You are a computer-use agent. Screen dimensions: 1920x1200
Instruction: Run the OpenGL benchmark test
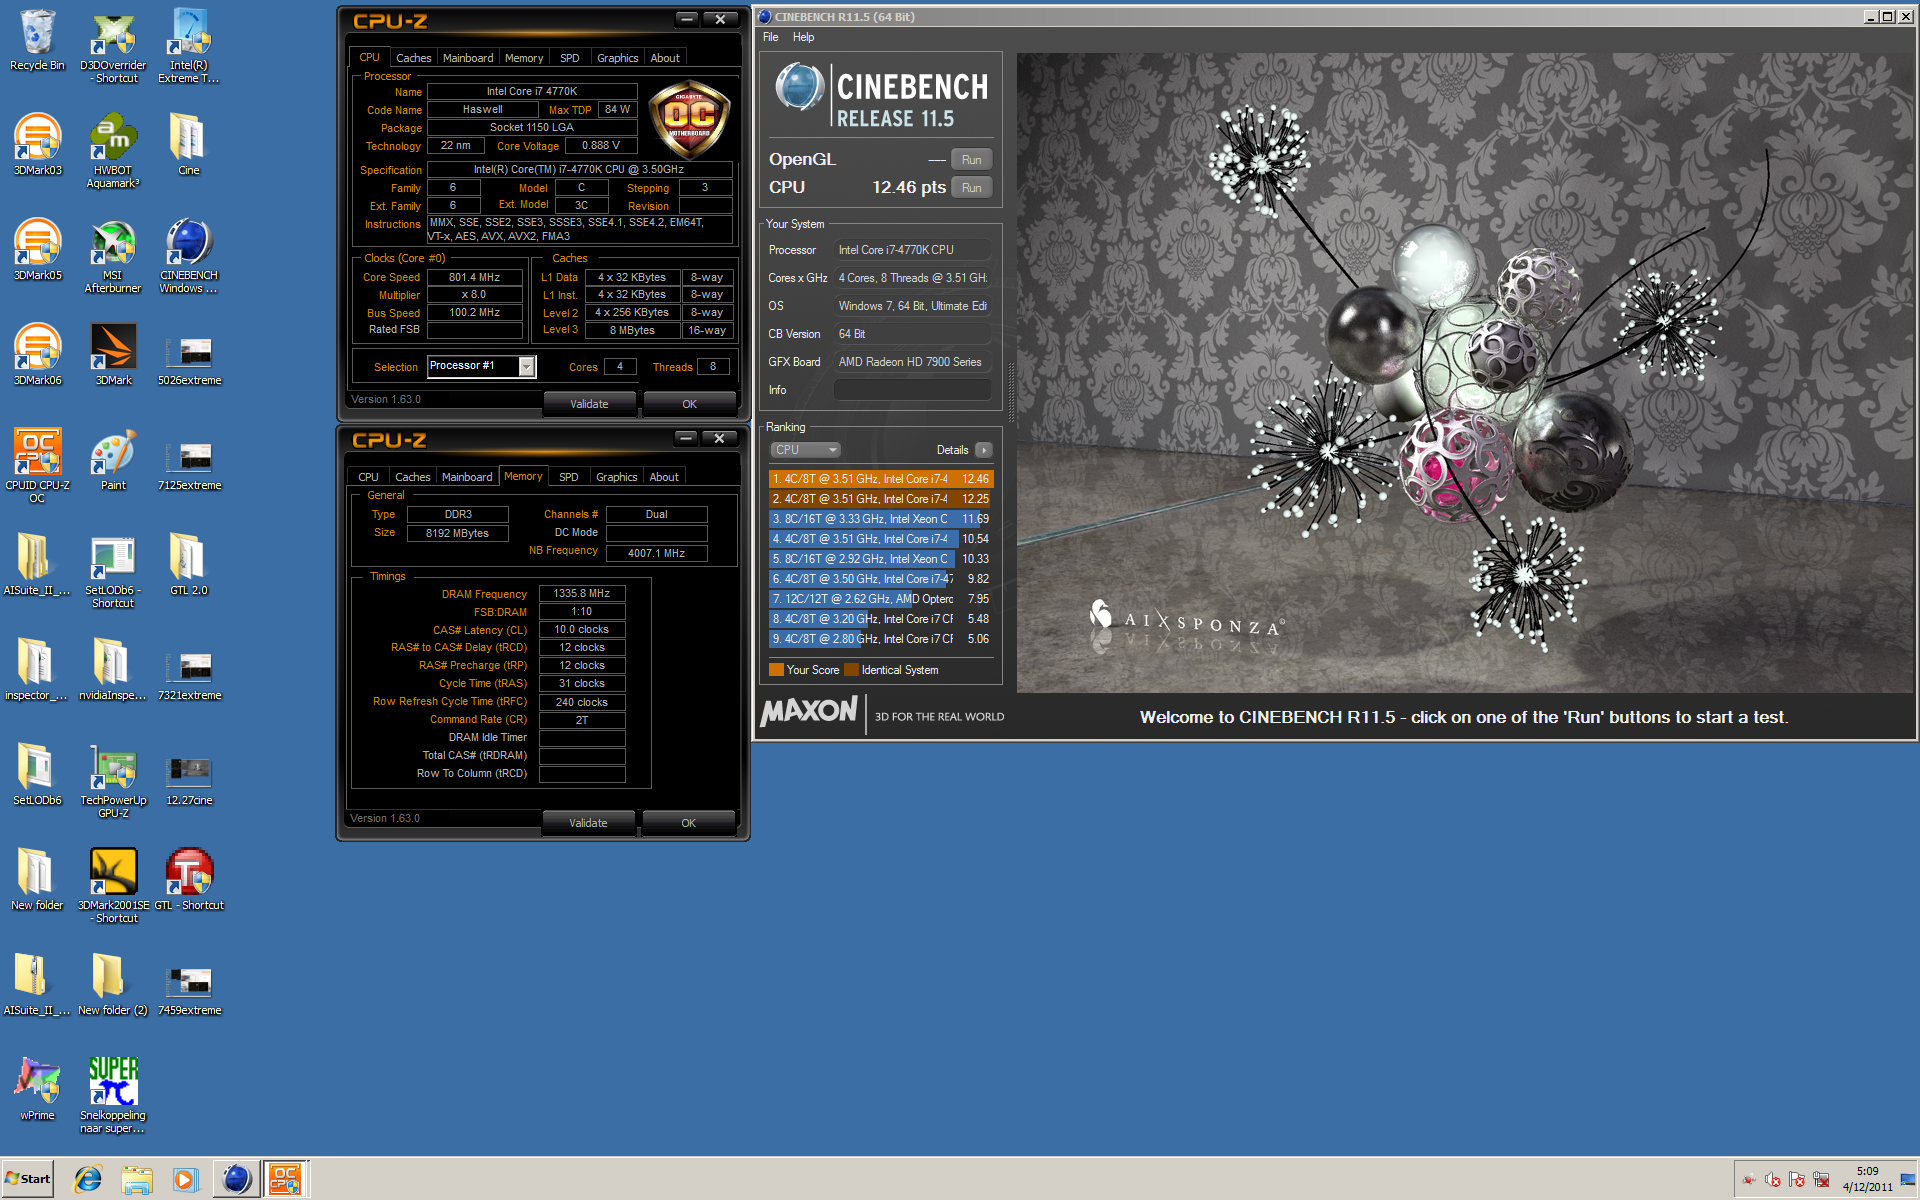(971, 160)
